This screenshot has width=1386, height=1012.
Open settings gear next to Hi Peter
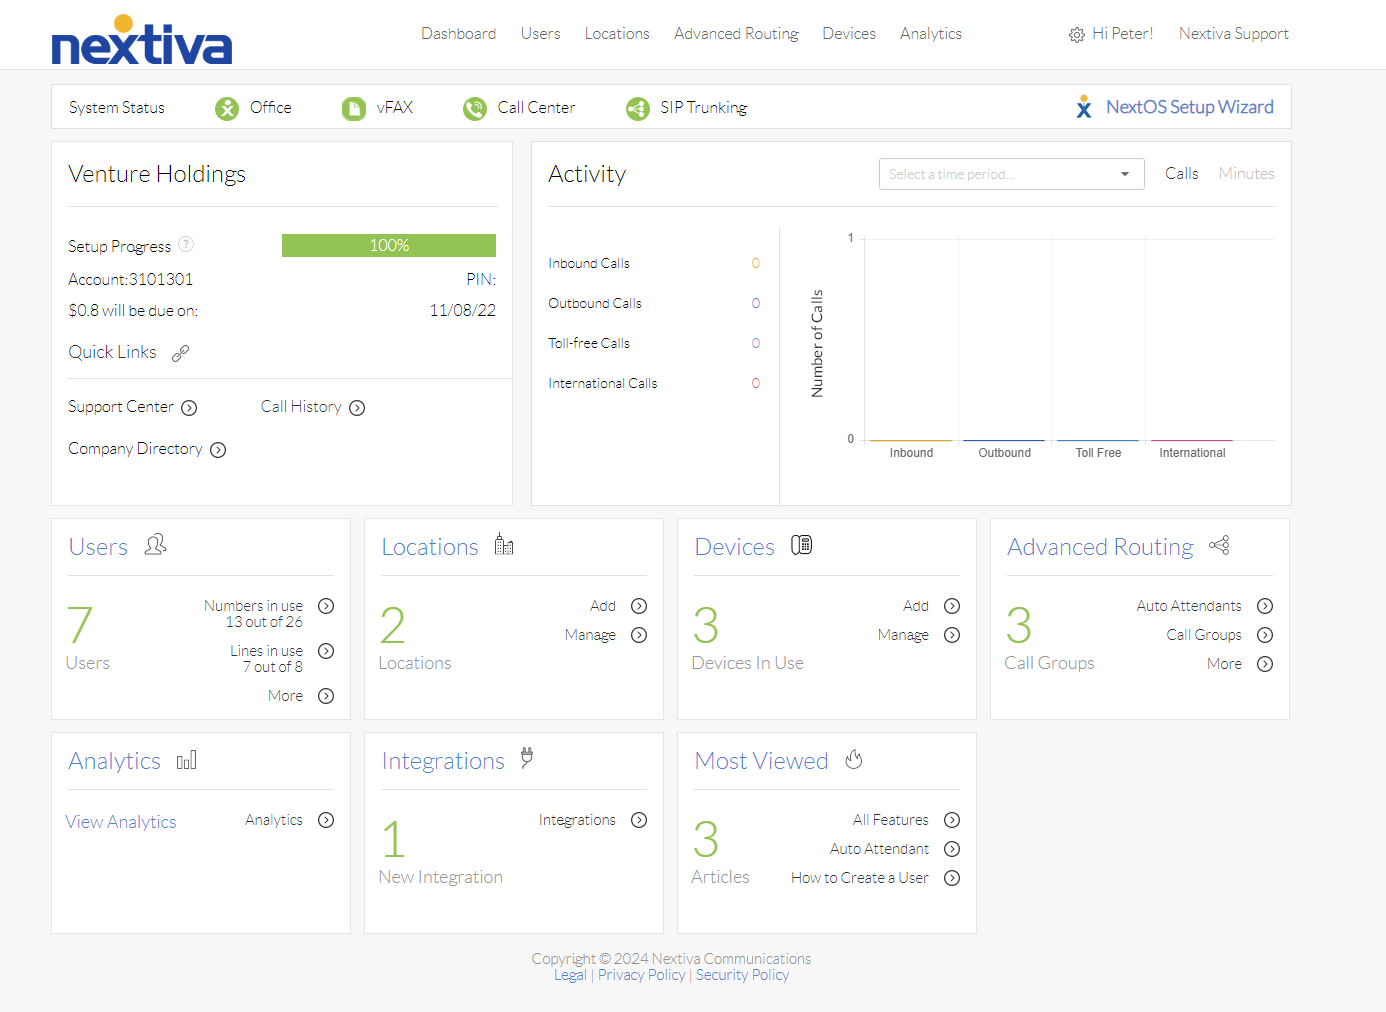click(1076, 35)
